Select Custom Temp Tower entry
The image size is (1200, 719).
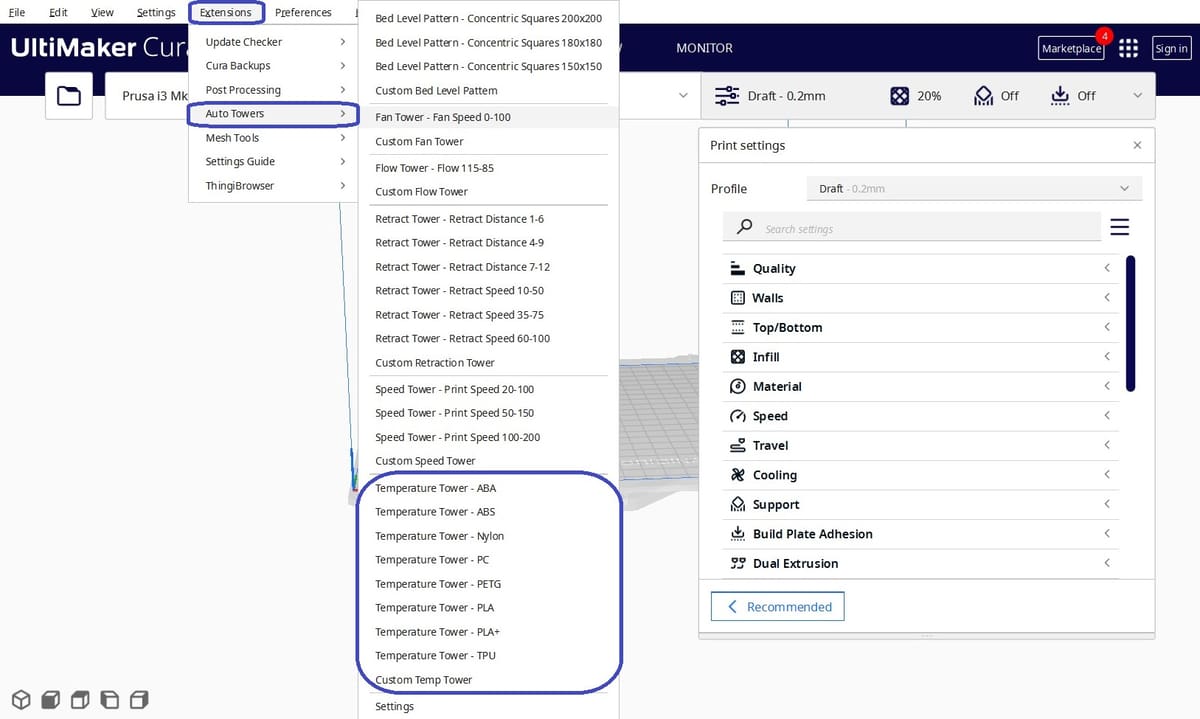(x=488, y=680)
